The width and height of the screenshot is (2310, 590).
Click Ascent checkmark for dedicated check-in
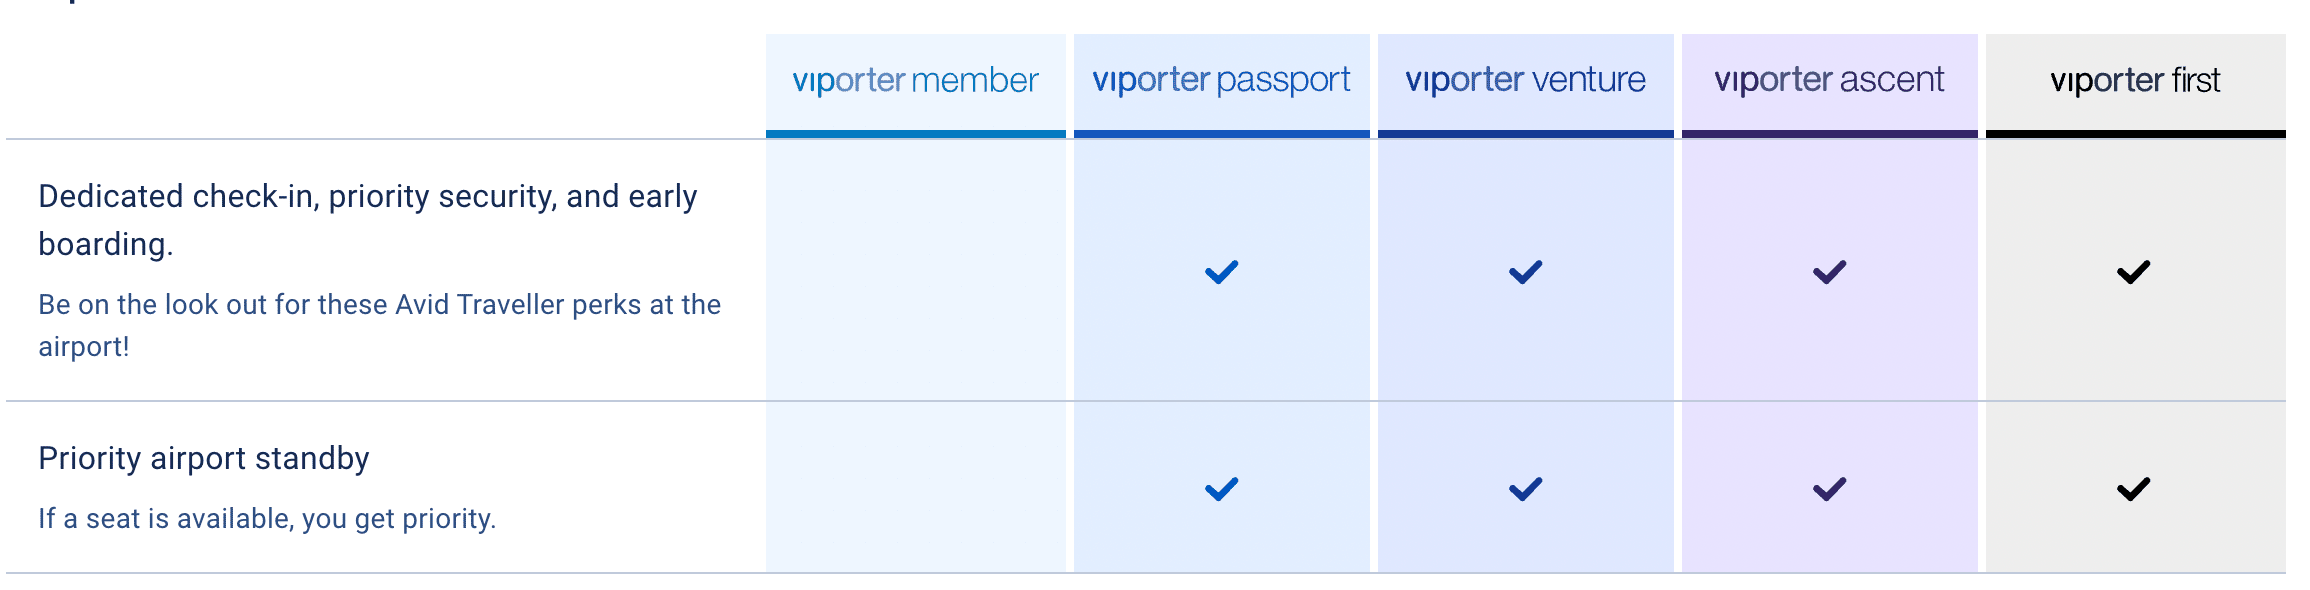1829,272
